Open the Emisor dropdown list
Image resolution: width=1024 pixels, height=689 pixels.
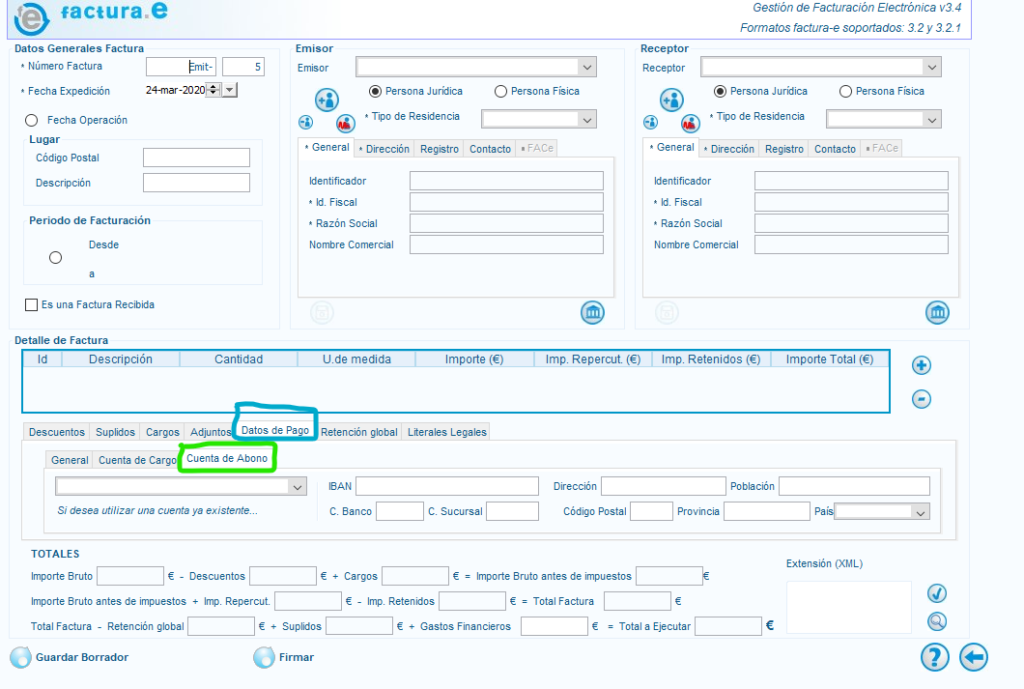[587, 68]
